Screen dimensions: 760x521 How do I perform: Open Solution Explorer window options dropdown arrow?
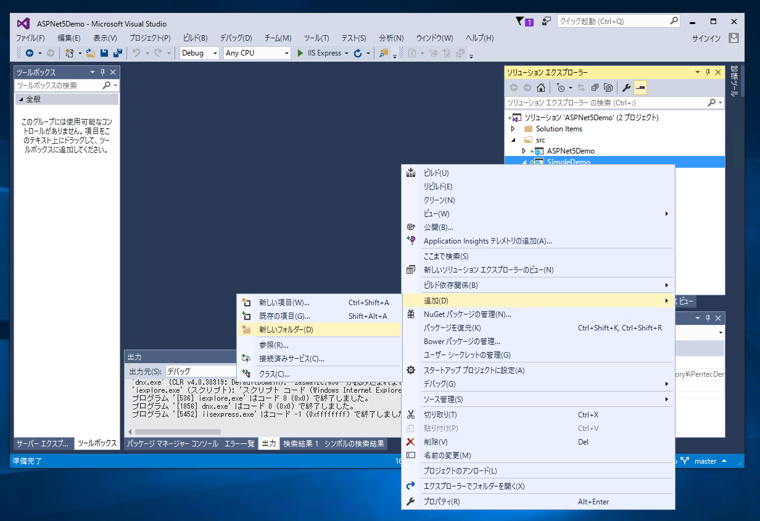pos(697,72)
